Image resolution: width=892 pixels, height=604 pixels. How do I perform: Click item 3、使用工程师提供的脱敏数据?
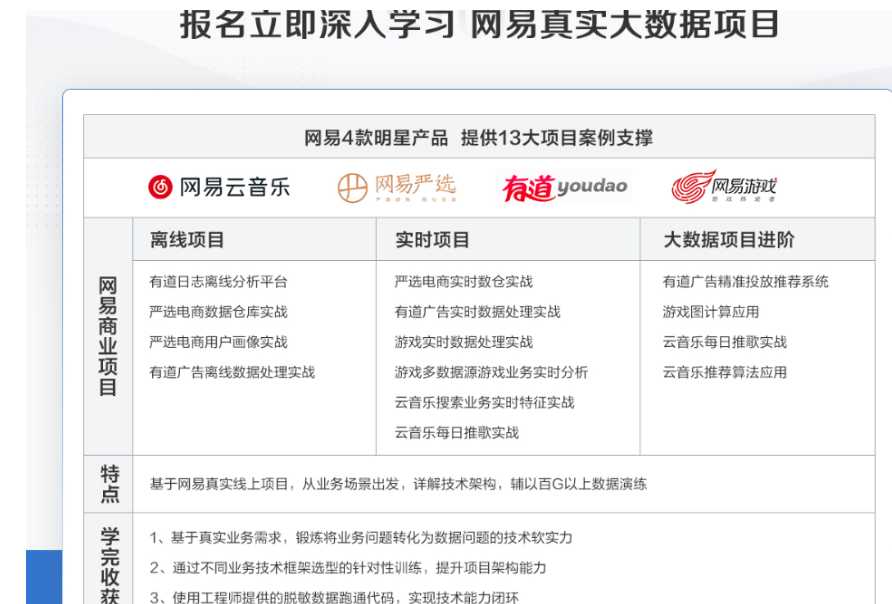click(x=334, y=597)
